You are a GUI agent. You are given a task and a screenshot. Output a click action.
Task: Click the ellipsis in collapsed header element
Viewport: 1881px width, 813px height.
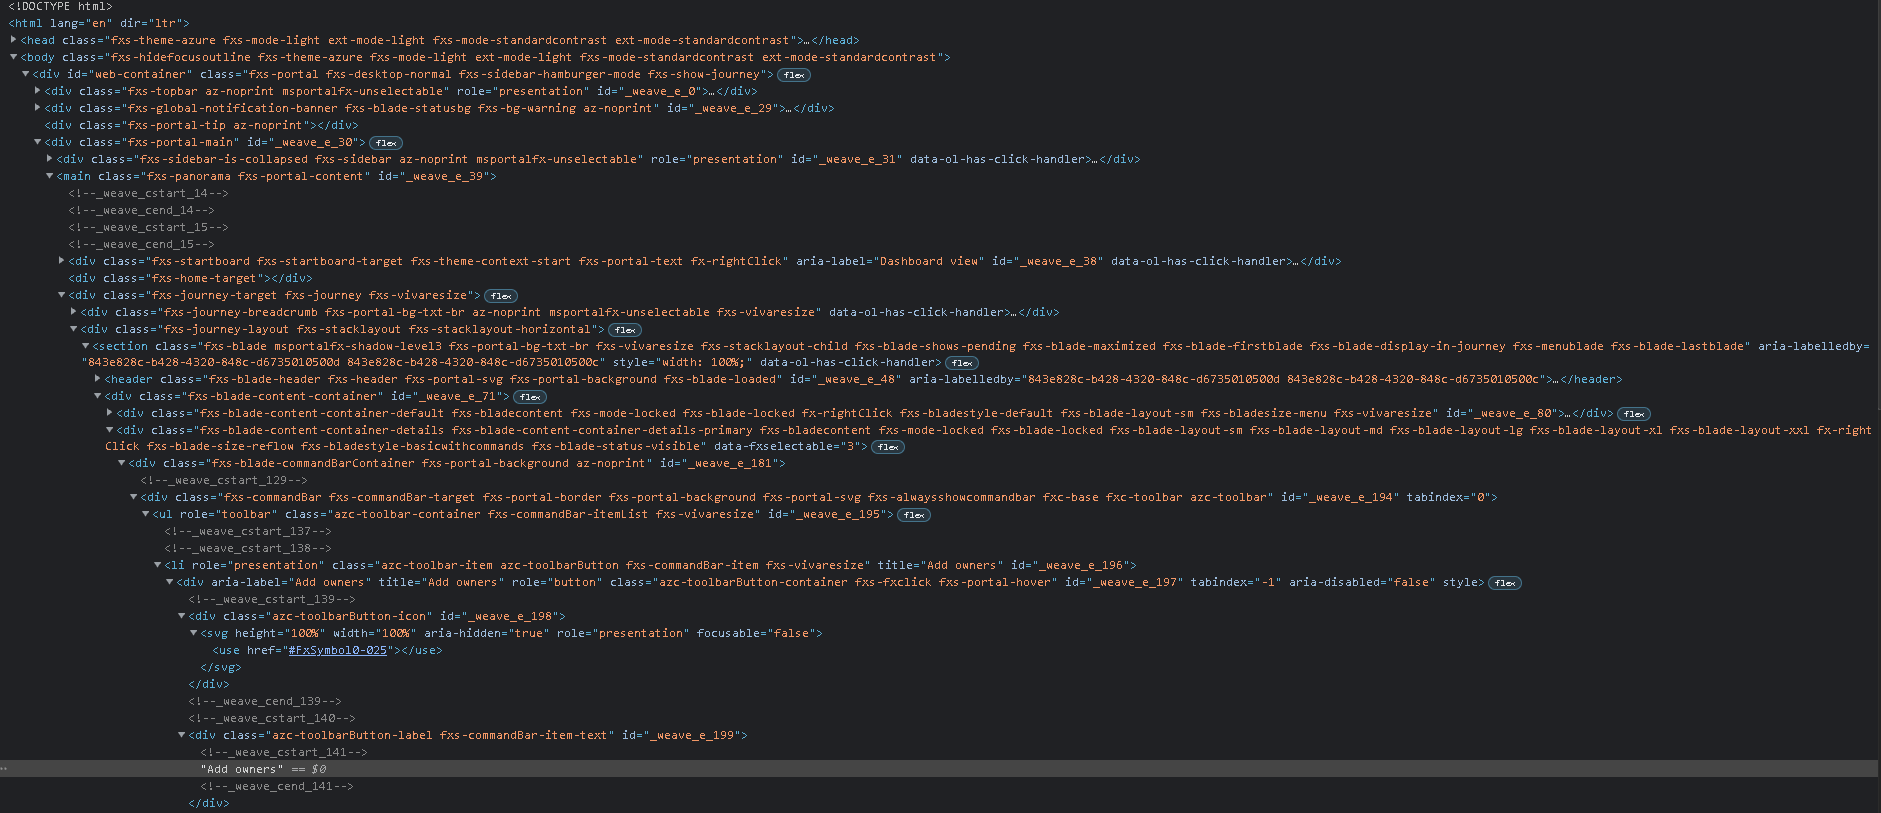point(1557,379)
